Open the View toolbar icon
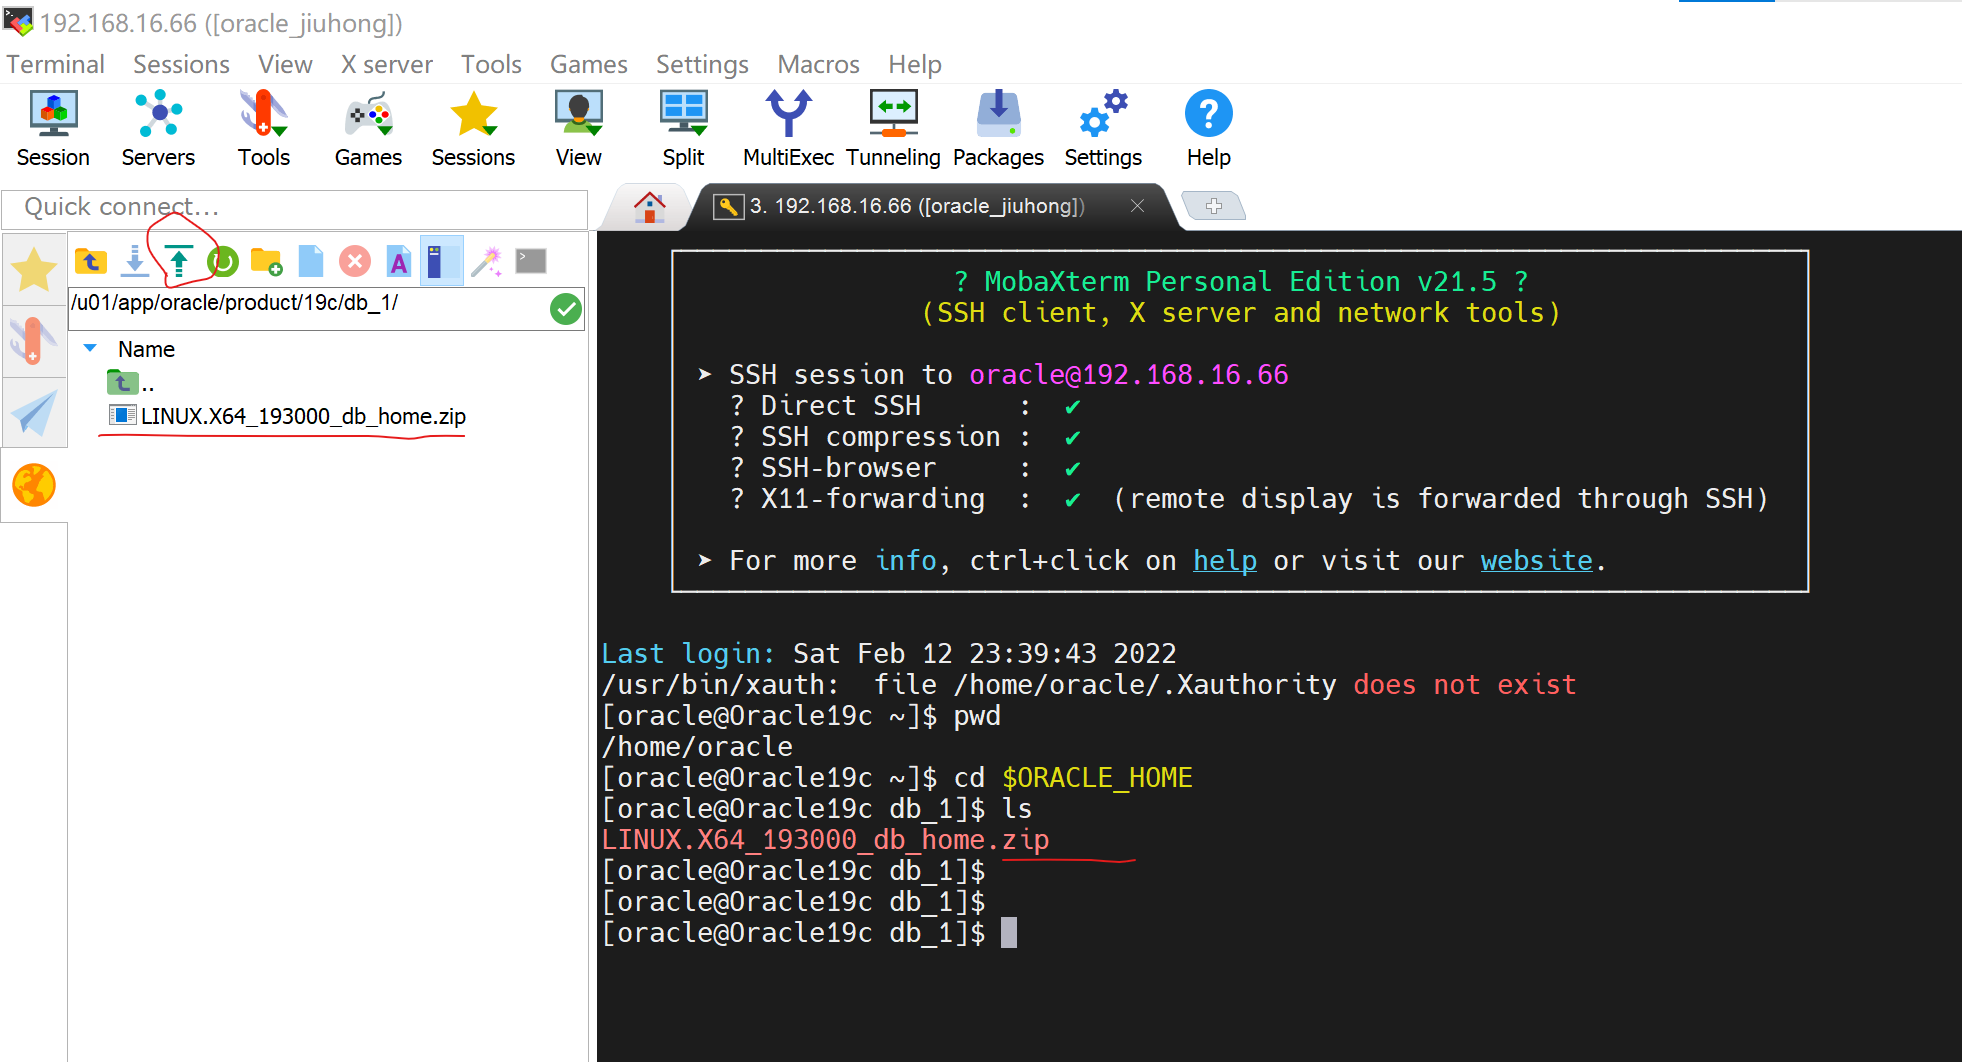This screenshot has height=1062, width=1962. (578, 129)
